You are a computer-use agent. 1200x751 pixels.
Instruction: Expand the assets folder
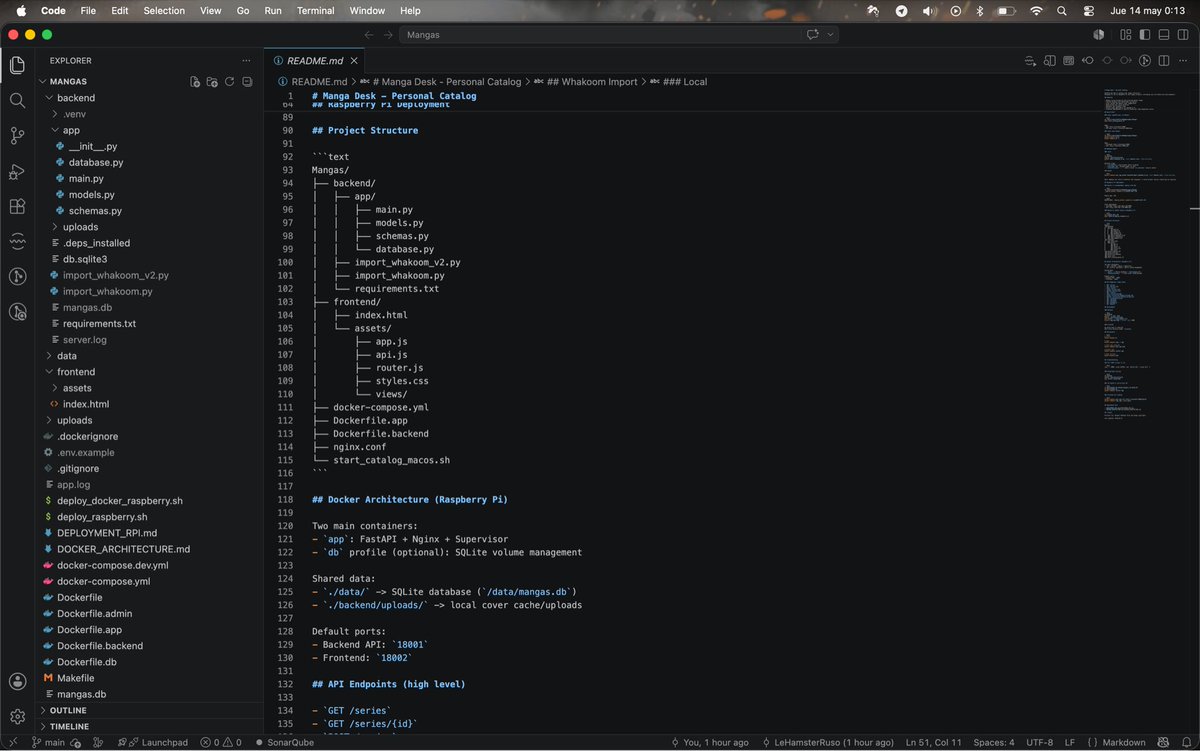148,388
